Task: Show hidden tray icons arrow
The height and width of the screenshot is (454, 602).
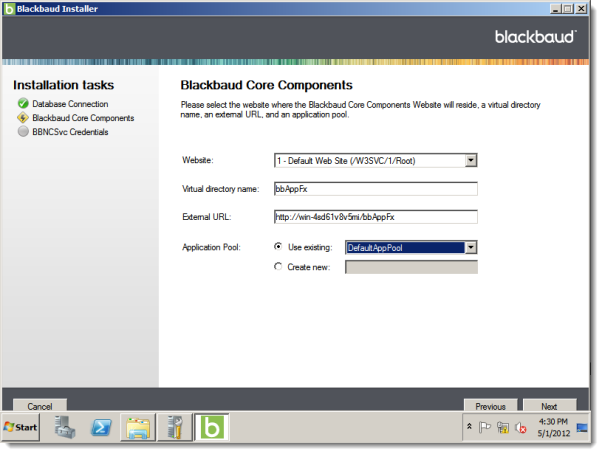Action: tap(469, 426)
